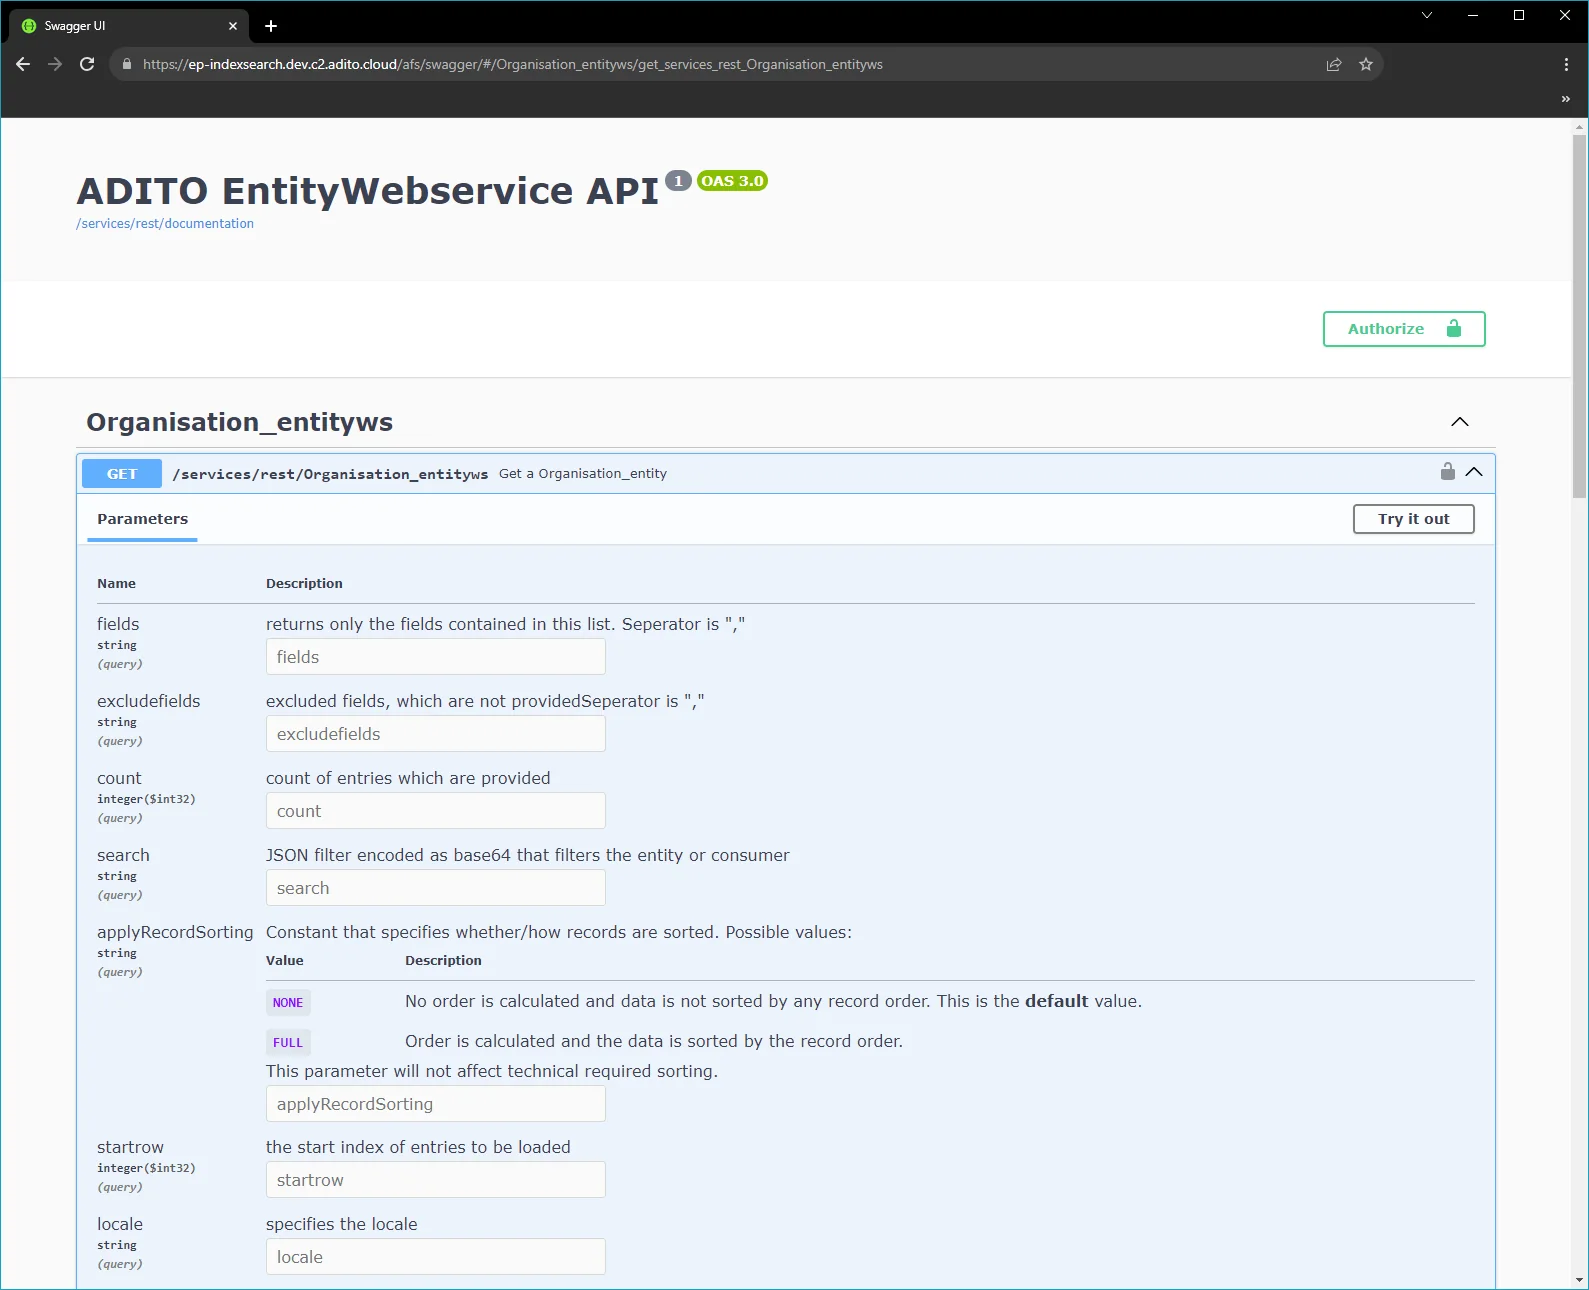Go forward using the browser forward arrow
Image resolution: width=1589 pixels, height=1290 pixels.
click(55, 64)
